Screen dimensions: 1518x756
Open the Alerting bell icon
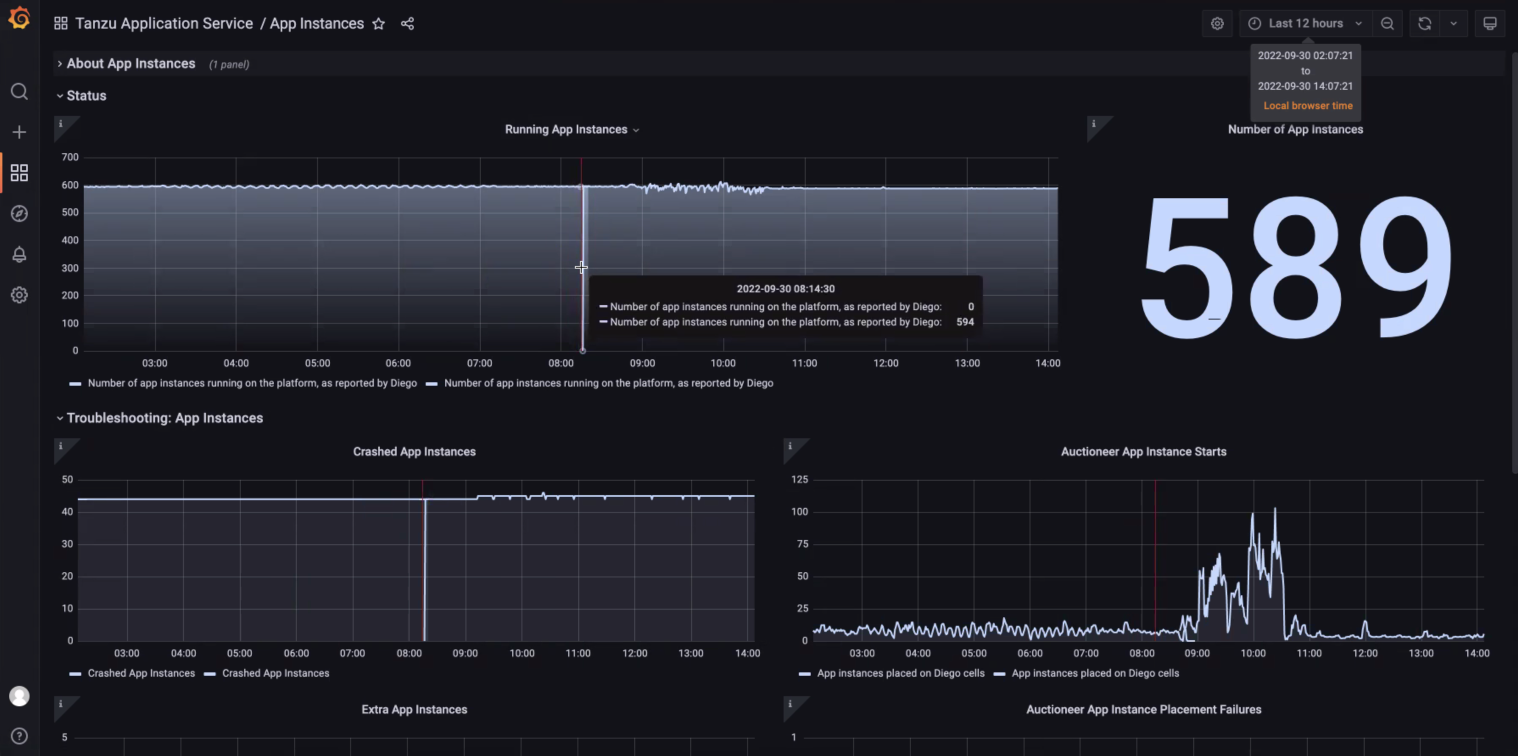(19, 255)
